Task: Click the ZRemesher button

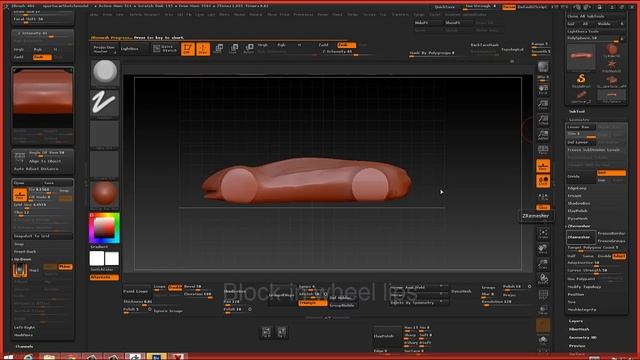Action: coord(581,237)
